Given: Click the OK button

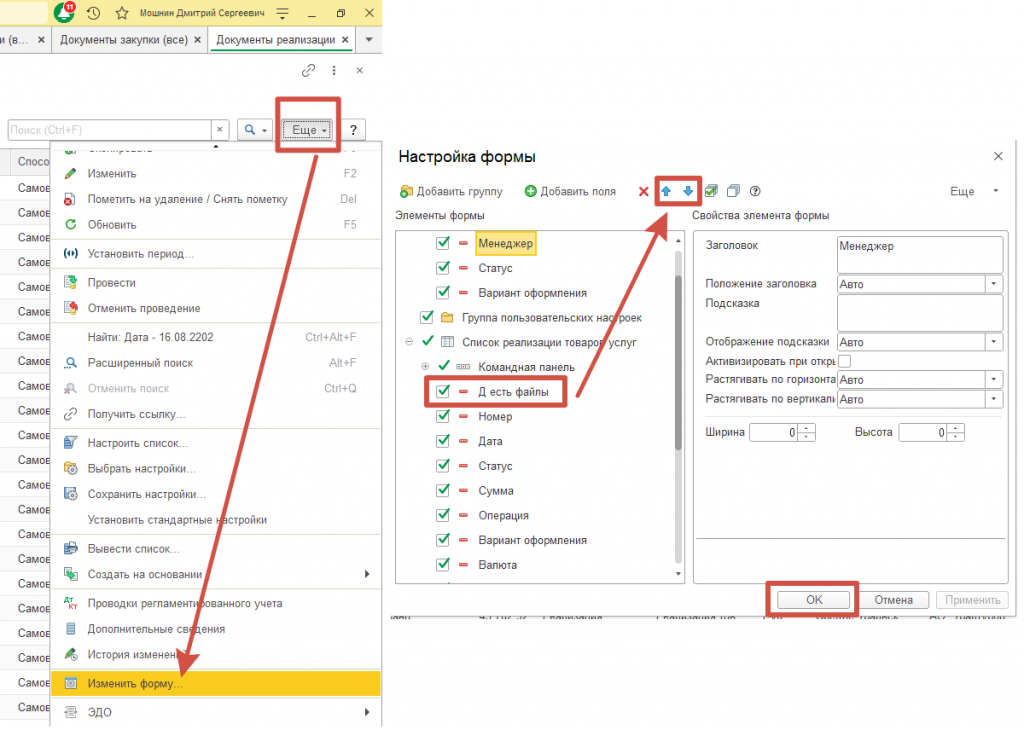Looking at the screenshot, I should pyautogui.click(x=814, y=599).
